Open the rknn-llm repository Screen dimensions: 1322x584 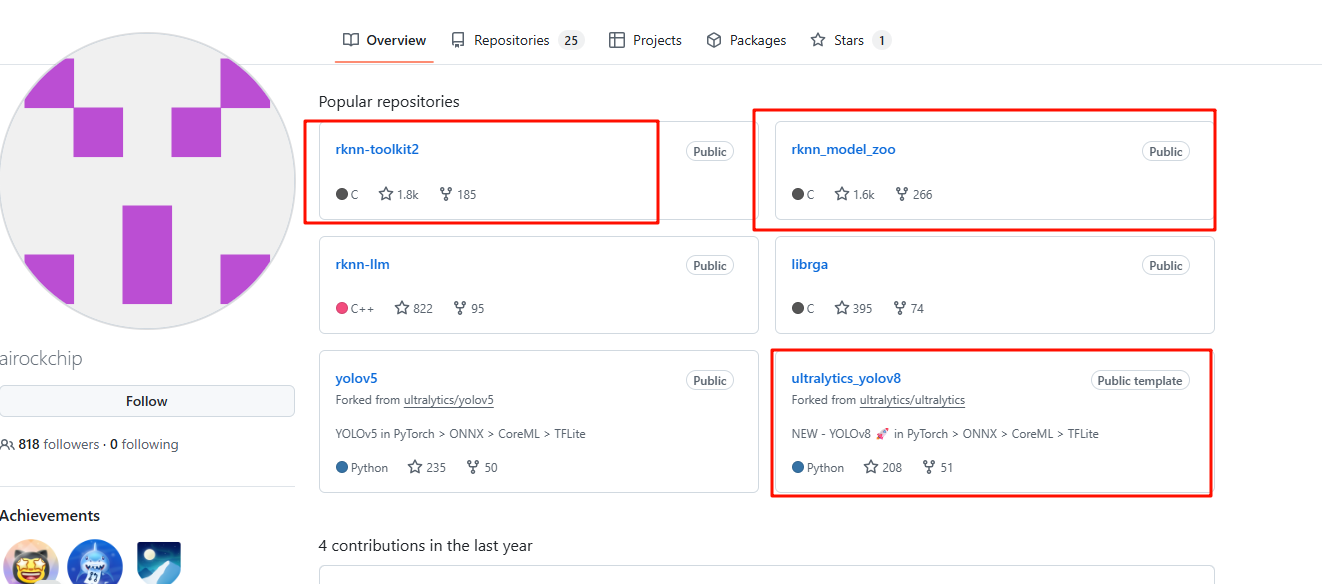[x=362, y=265]
